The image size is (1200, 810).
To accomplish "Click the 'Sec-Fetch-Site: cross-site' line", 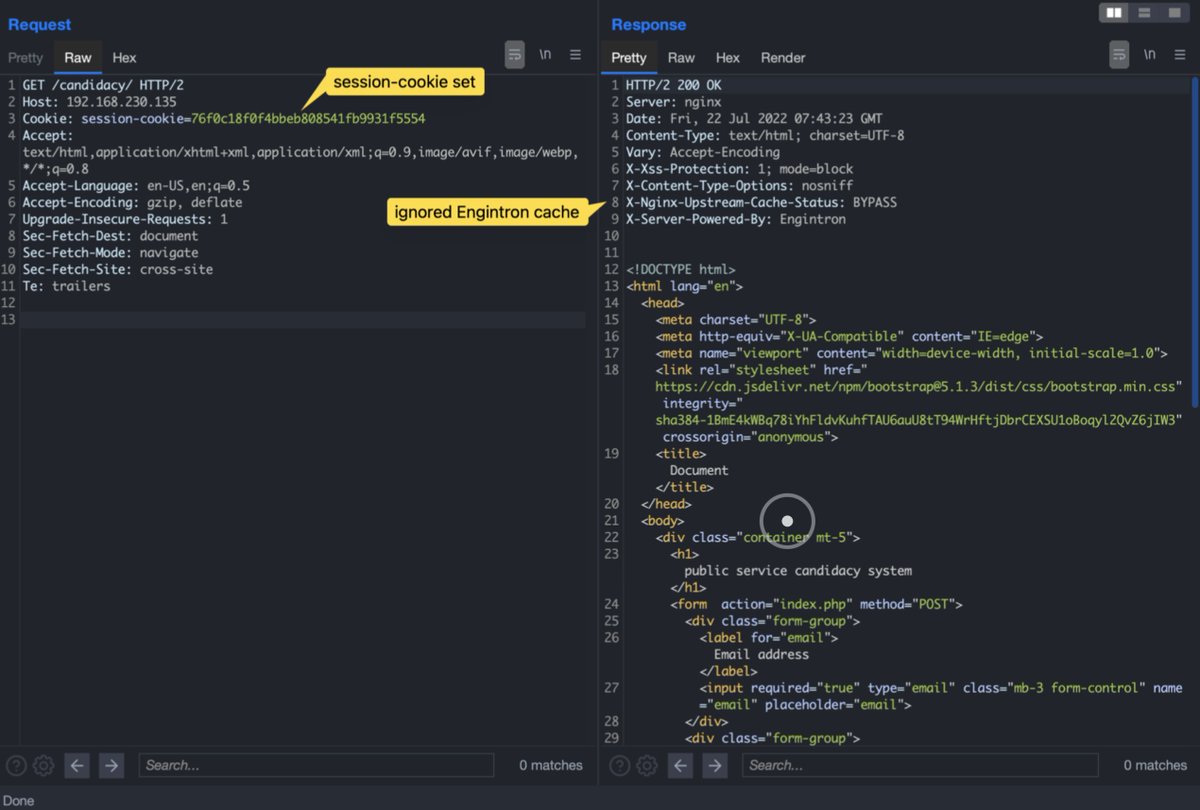I will click(x=117, y=269).
